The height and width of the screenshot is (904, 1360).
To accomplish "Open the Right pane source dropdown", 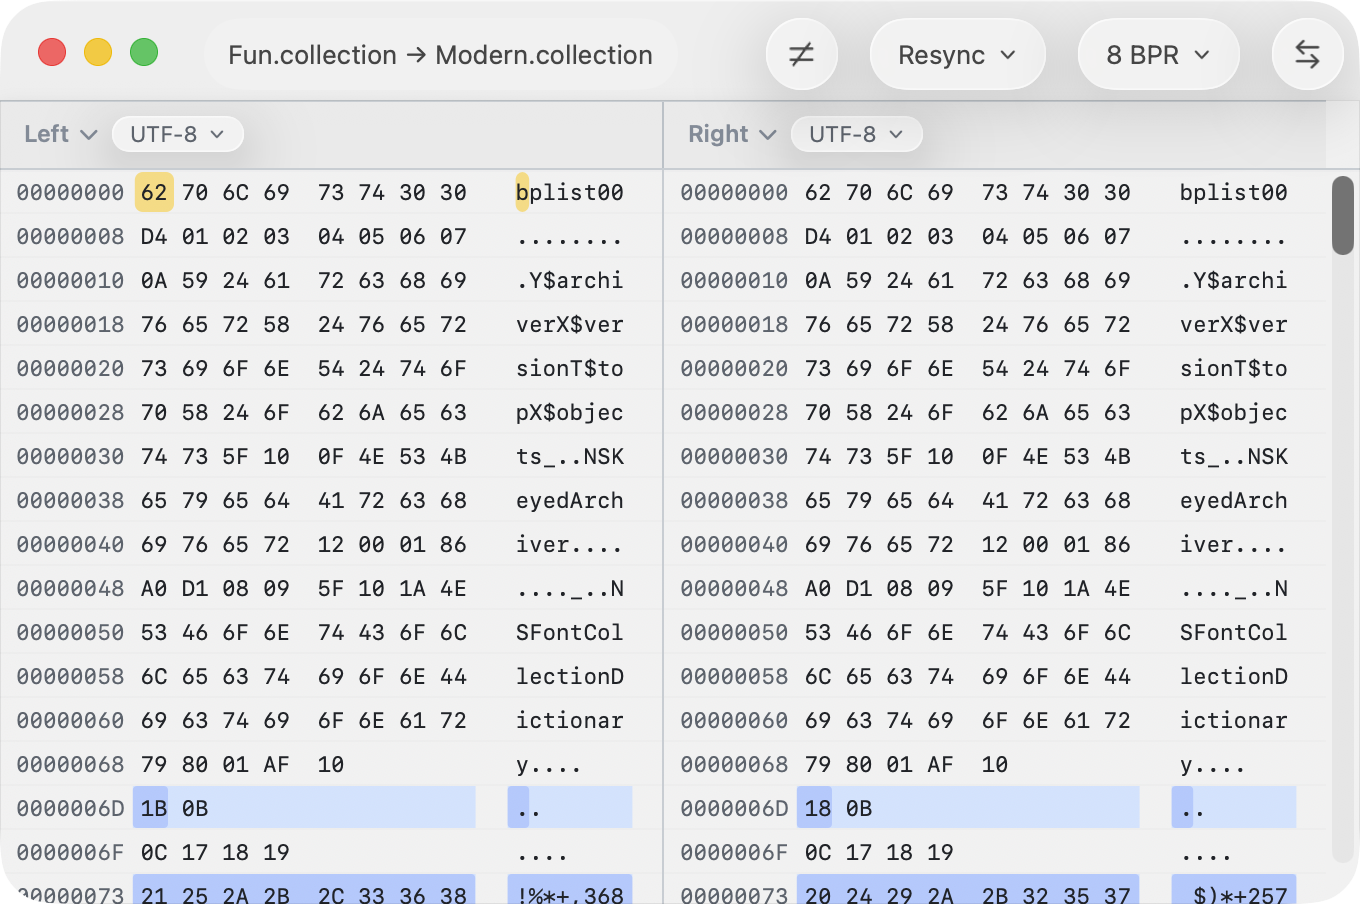I will pyautogui.click(x=731, y=134).
